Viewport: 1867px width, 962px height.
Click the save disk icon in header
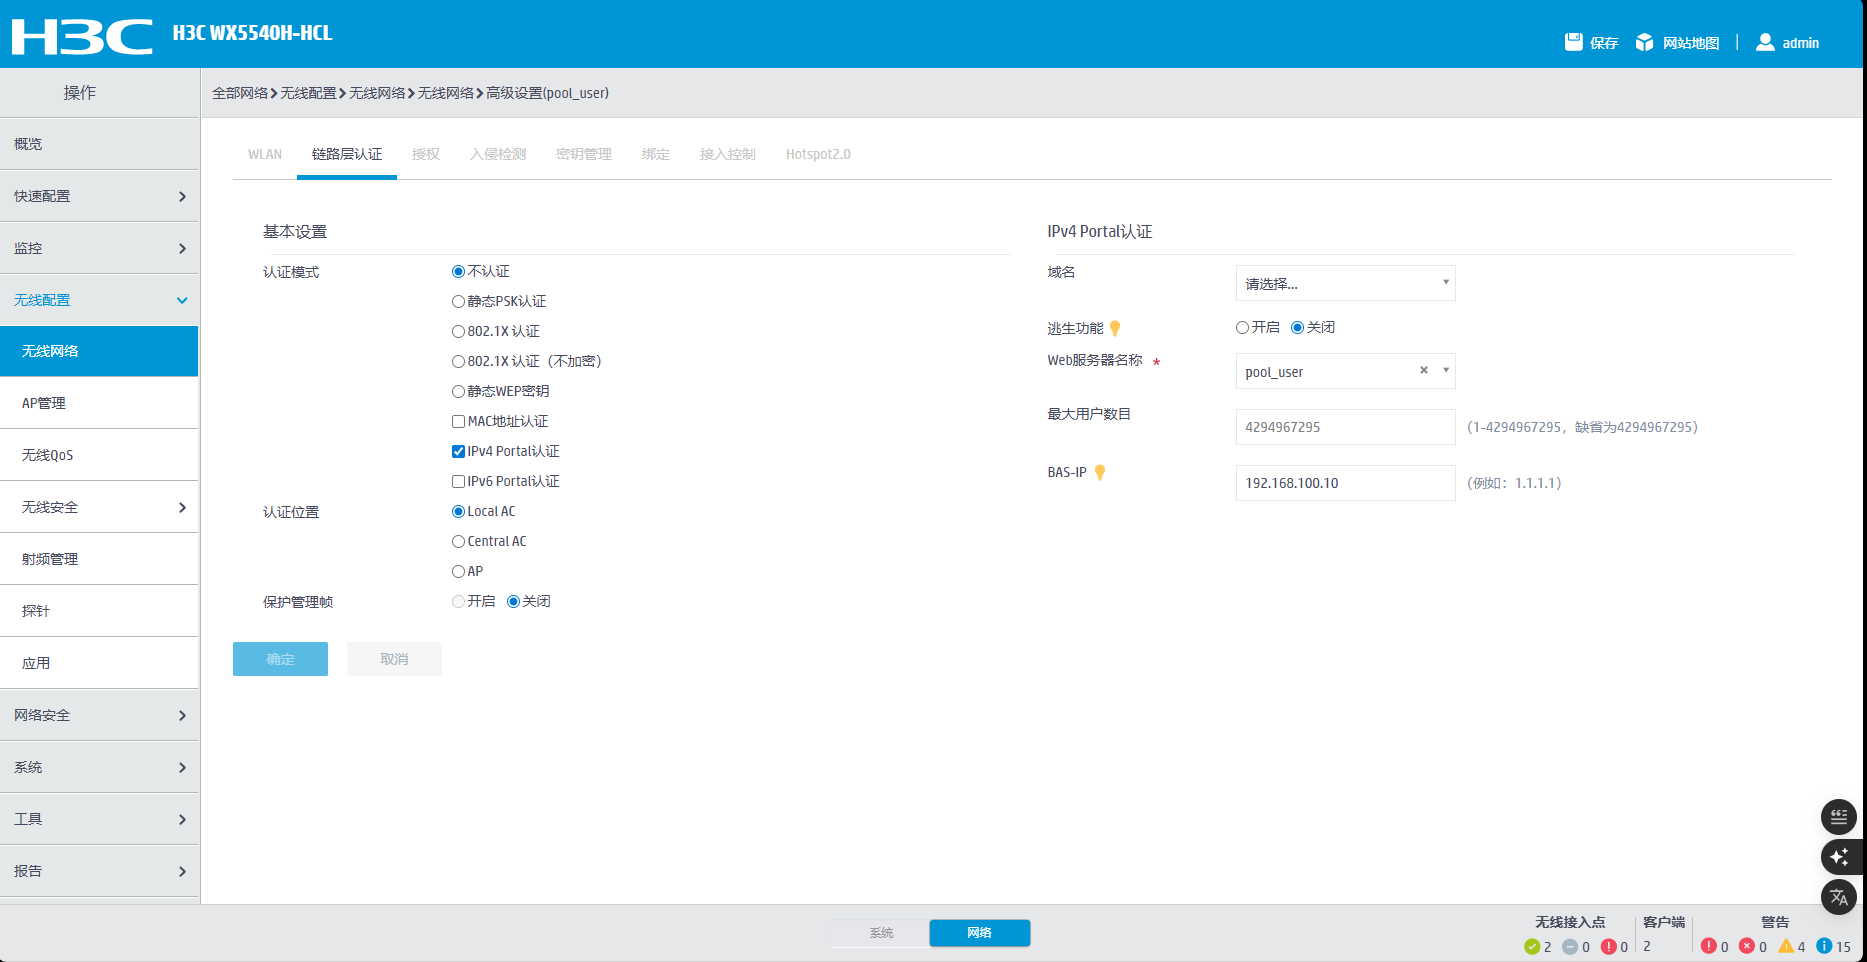[1573, 42]
